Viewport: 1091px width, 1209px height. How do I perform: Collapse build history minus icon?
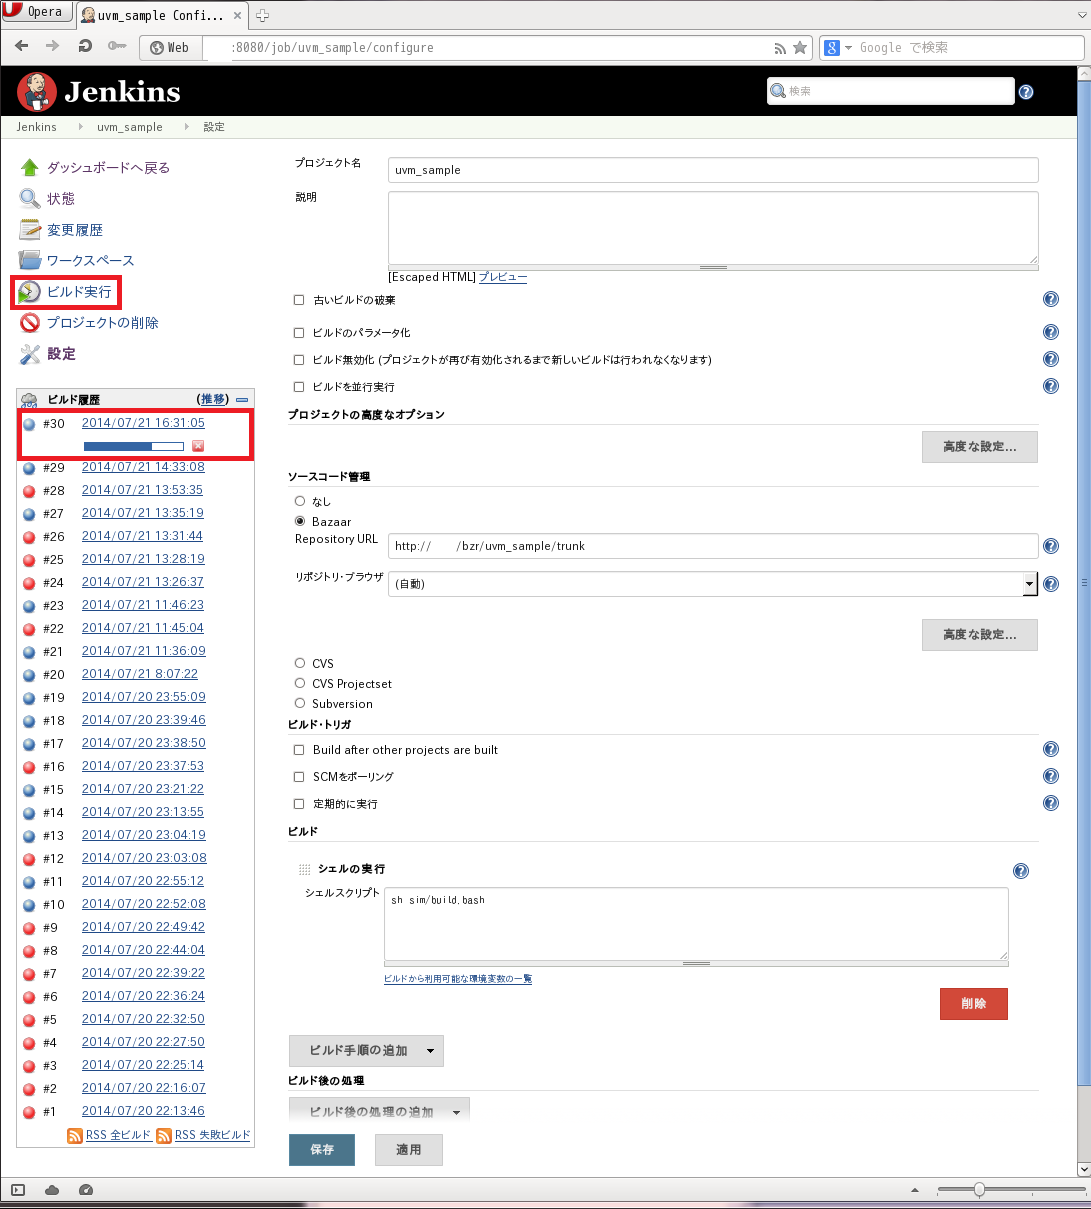coord(242,399)
